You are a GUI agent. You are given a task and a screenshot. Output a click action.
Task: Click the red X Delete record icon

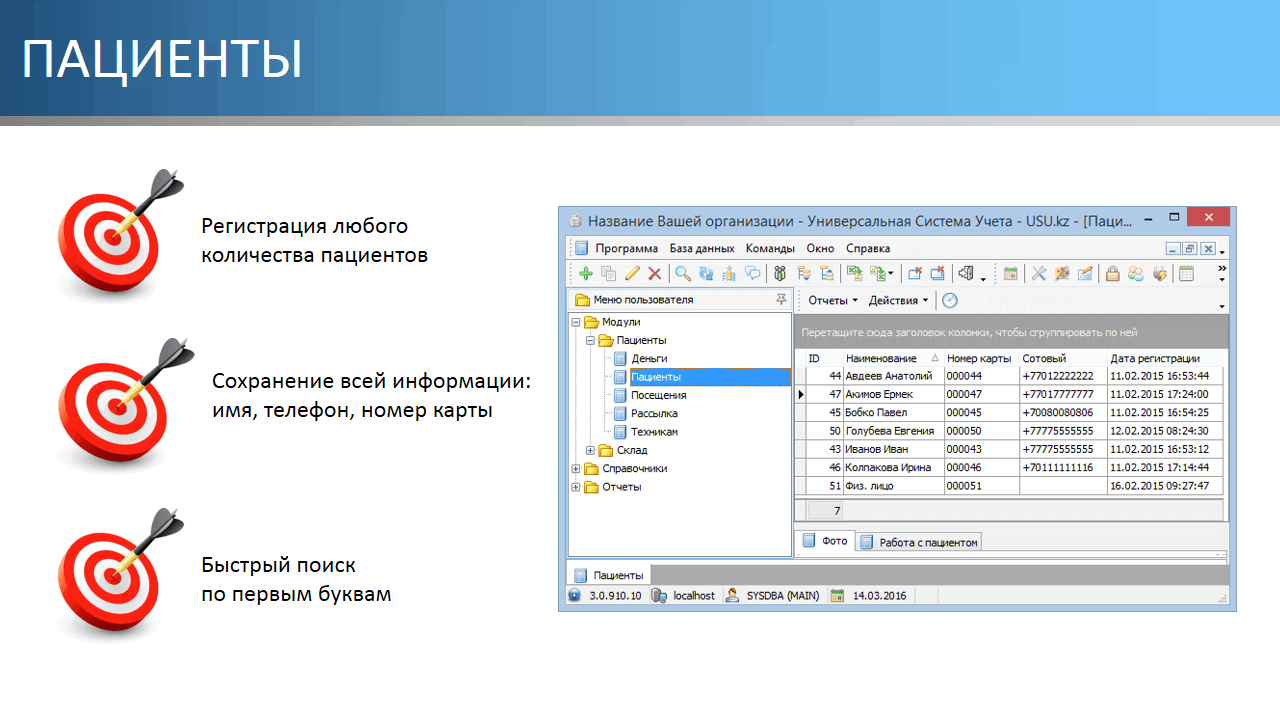[655, 274]
